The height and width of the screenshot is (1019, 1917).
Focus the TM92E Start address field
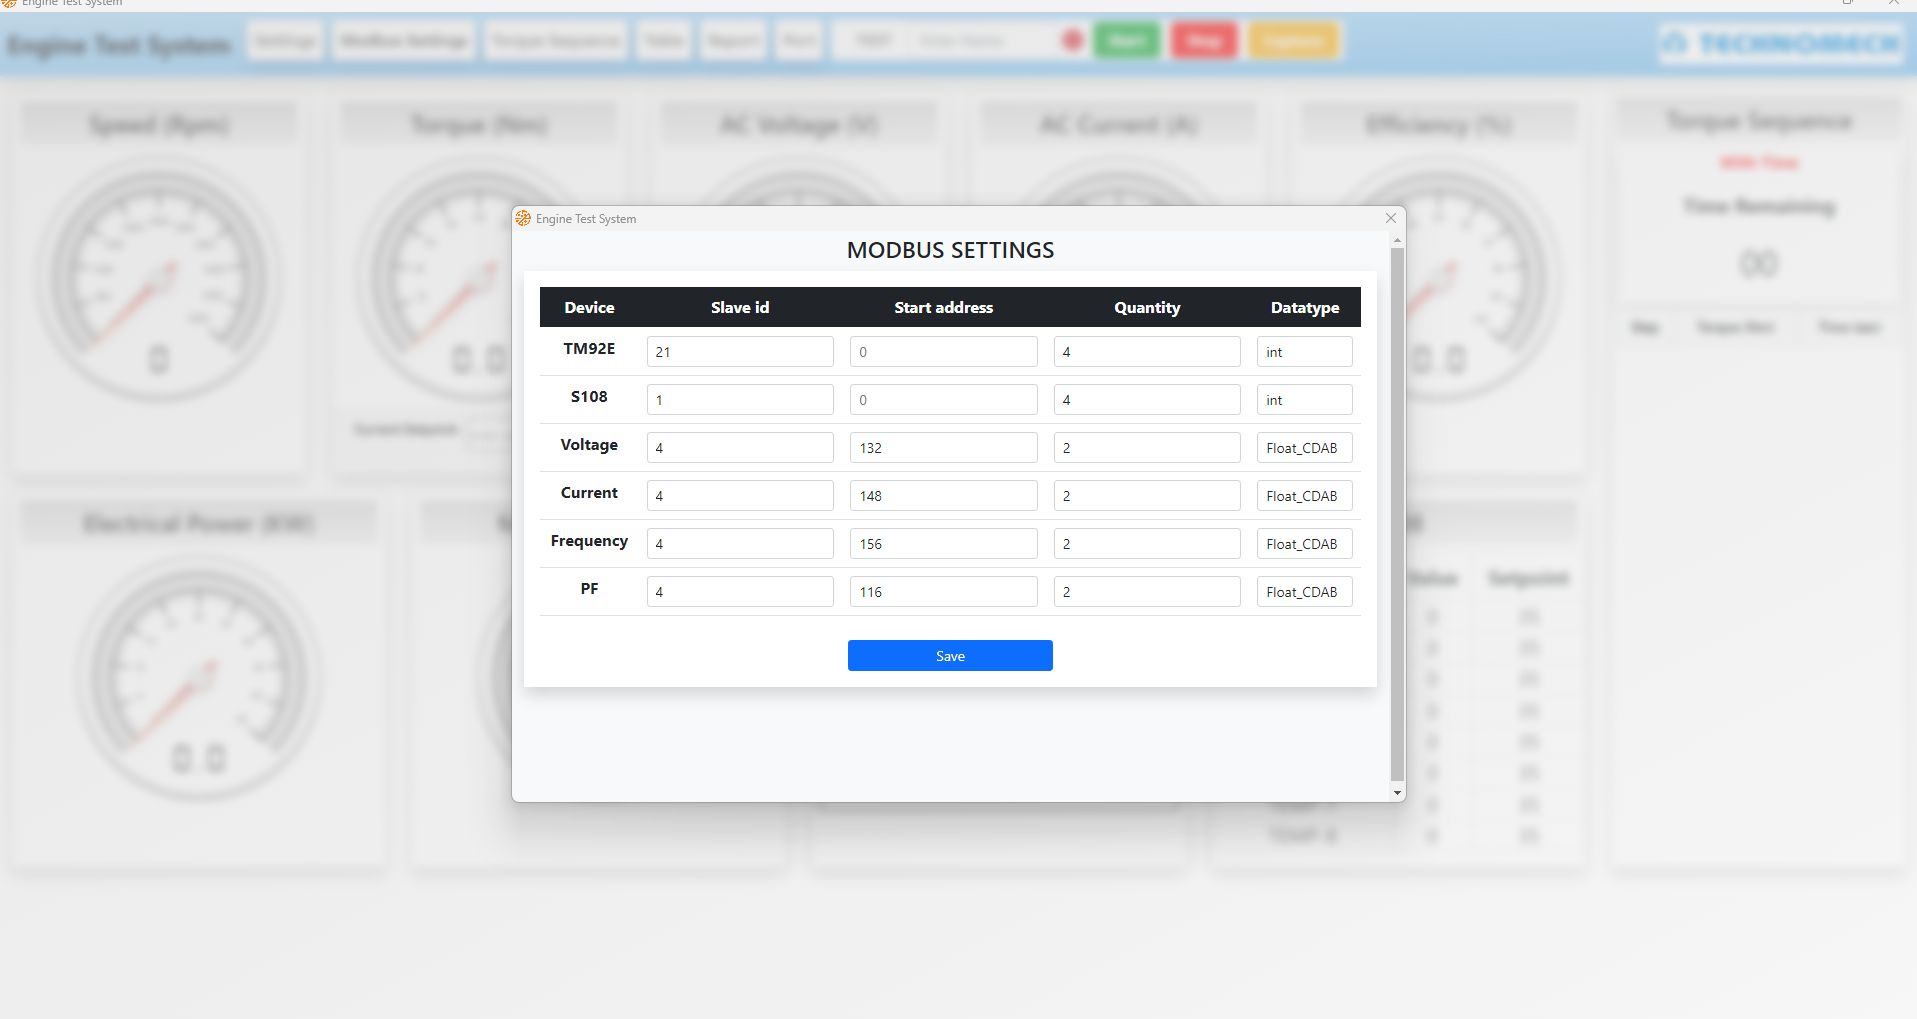[943, 351]
